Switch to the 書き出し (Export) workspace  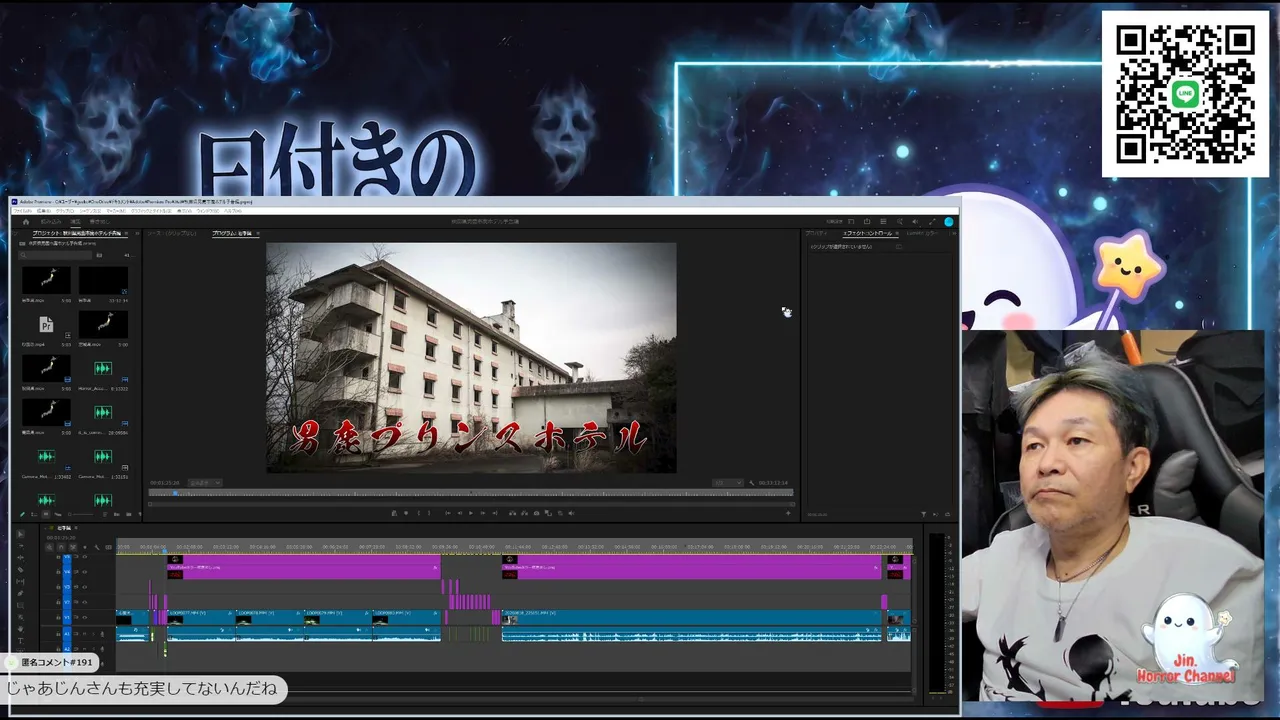click(98, 221)
